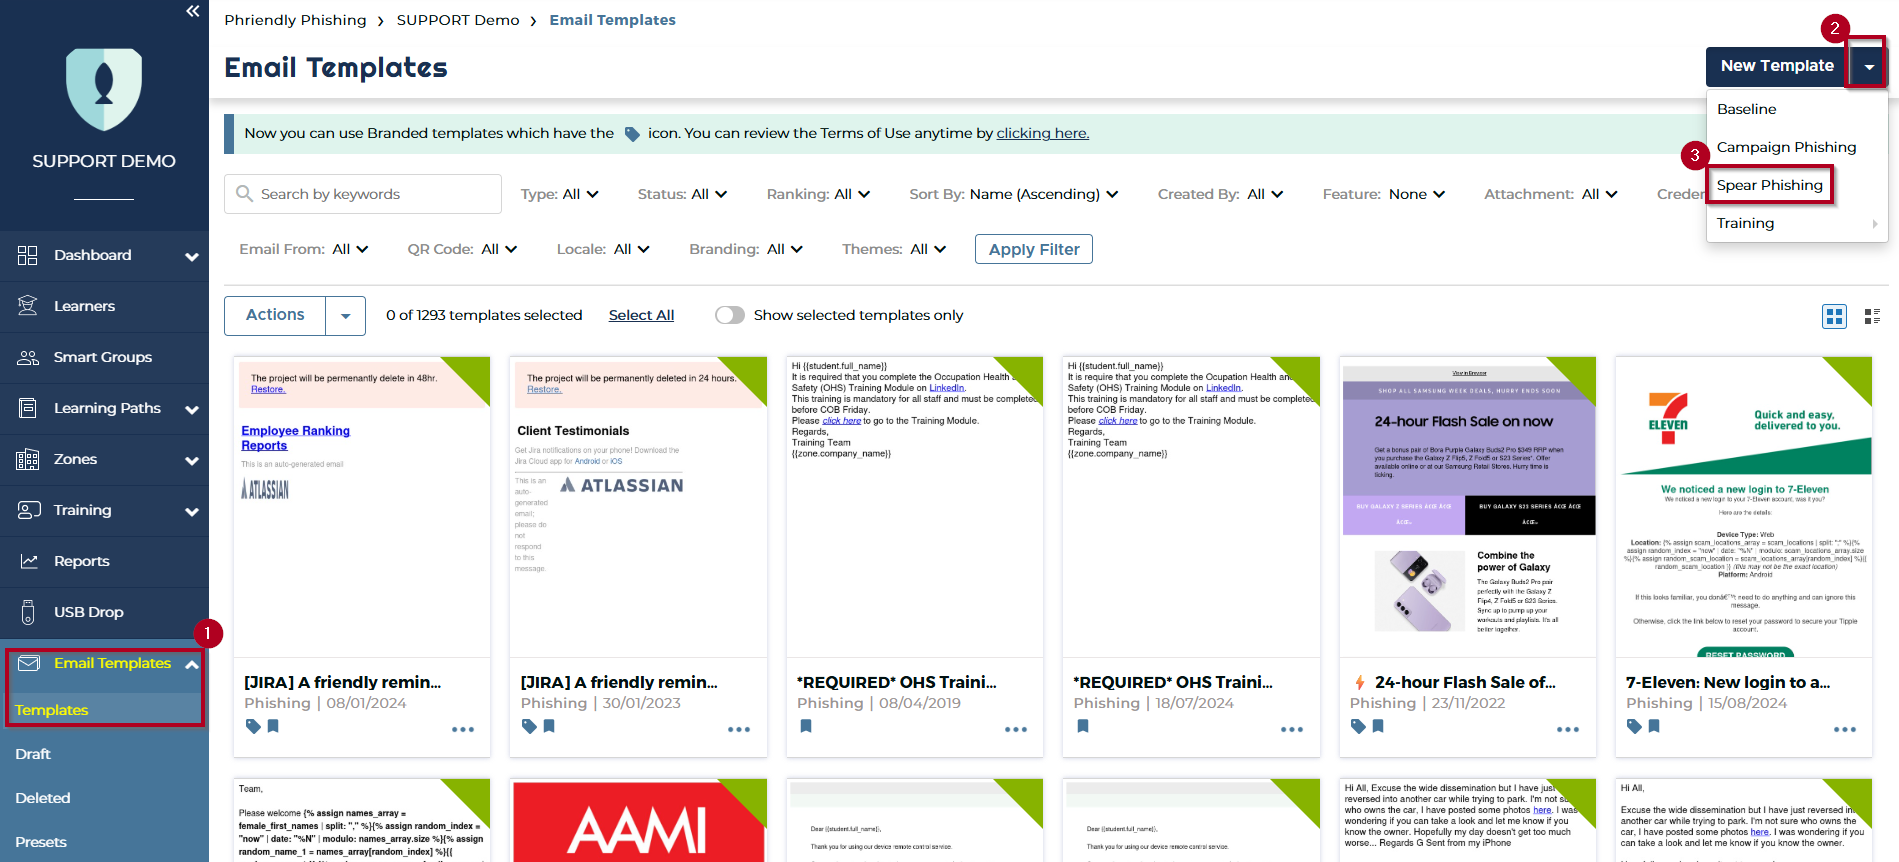Open Reports from the sidebar icon
This screenshot has width=1899, height=862.
(28, 561)
